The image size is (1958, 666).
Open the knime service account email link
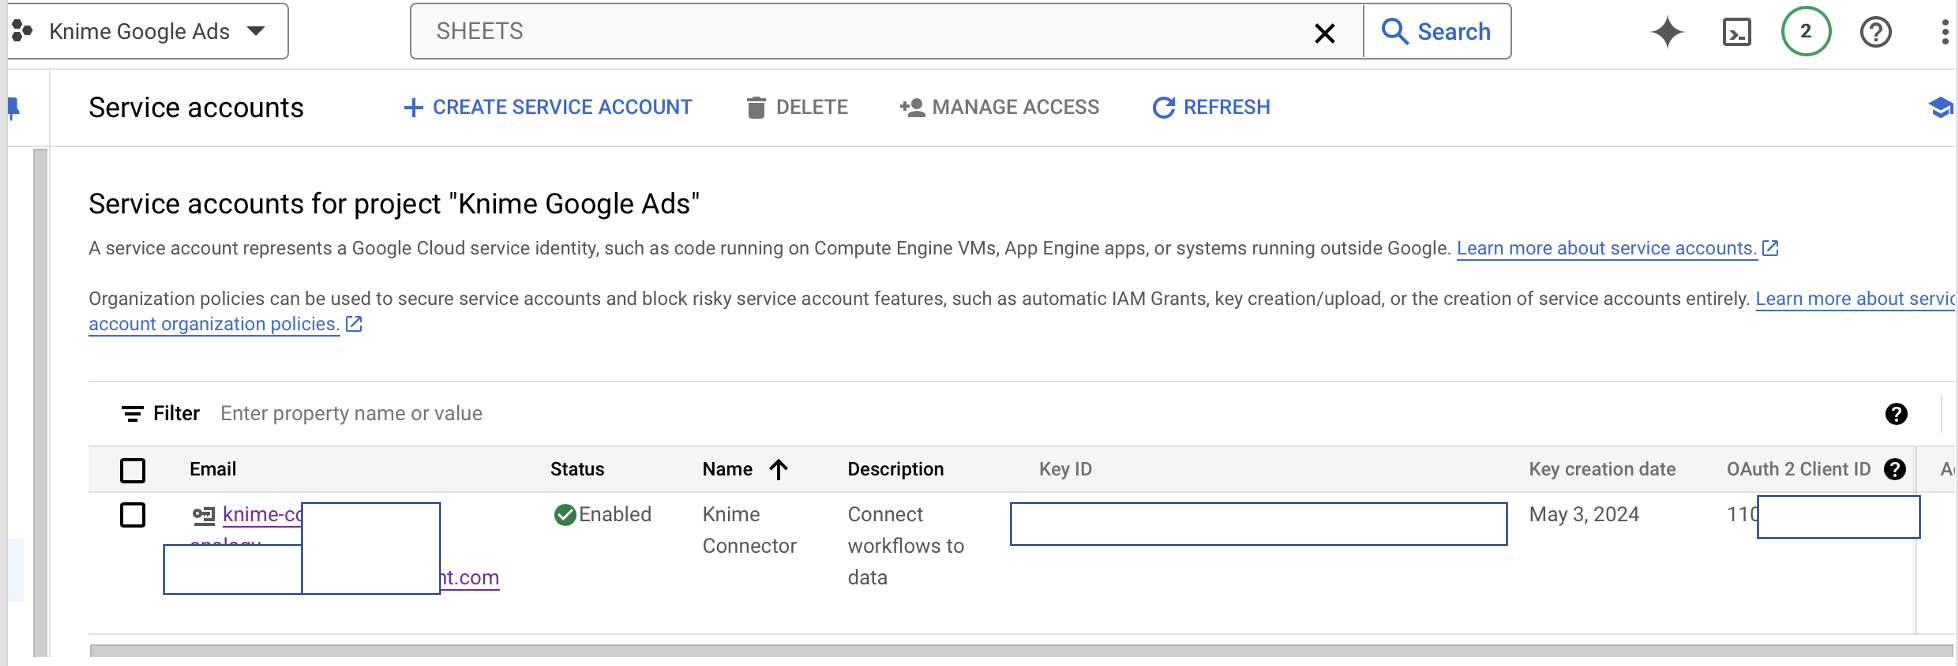click(262, 514)
